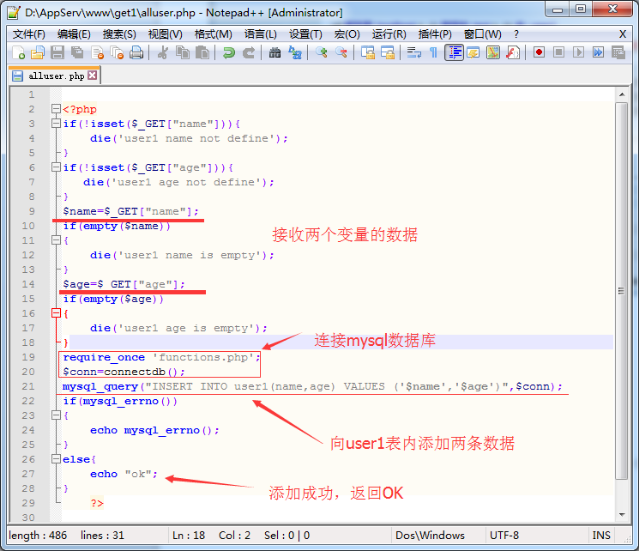Open the 搜索(S) menu
Image resolution: width=640 pixels, height=551 pixels.
coord(120,33)
